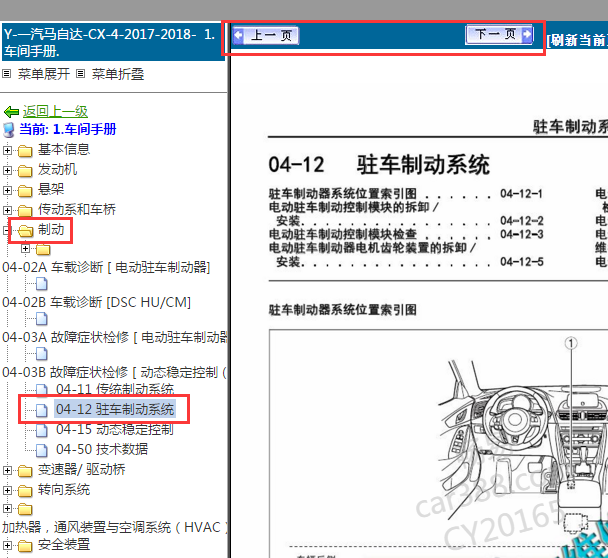Select 传动系和车桥 in the tree
The width and height of the screenshot is (608, 558).
point(77,210)
